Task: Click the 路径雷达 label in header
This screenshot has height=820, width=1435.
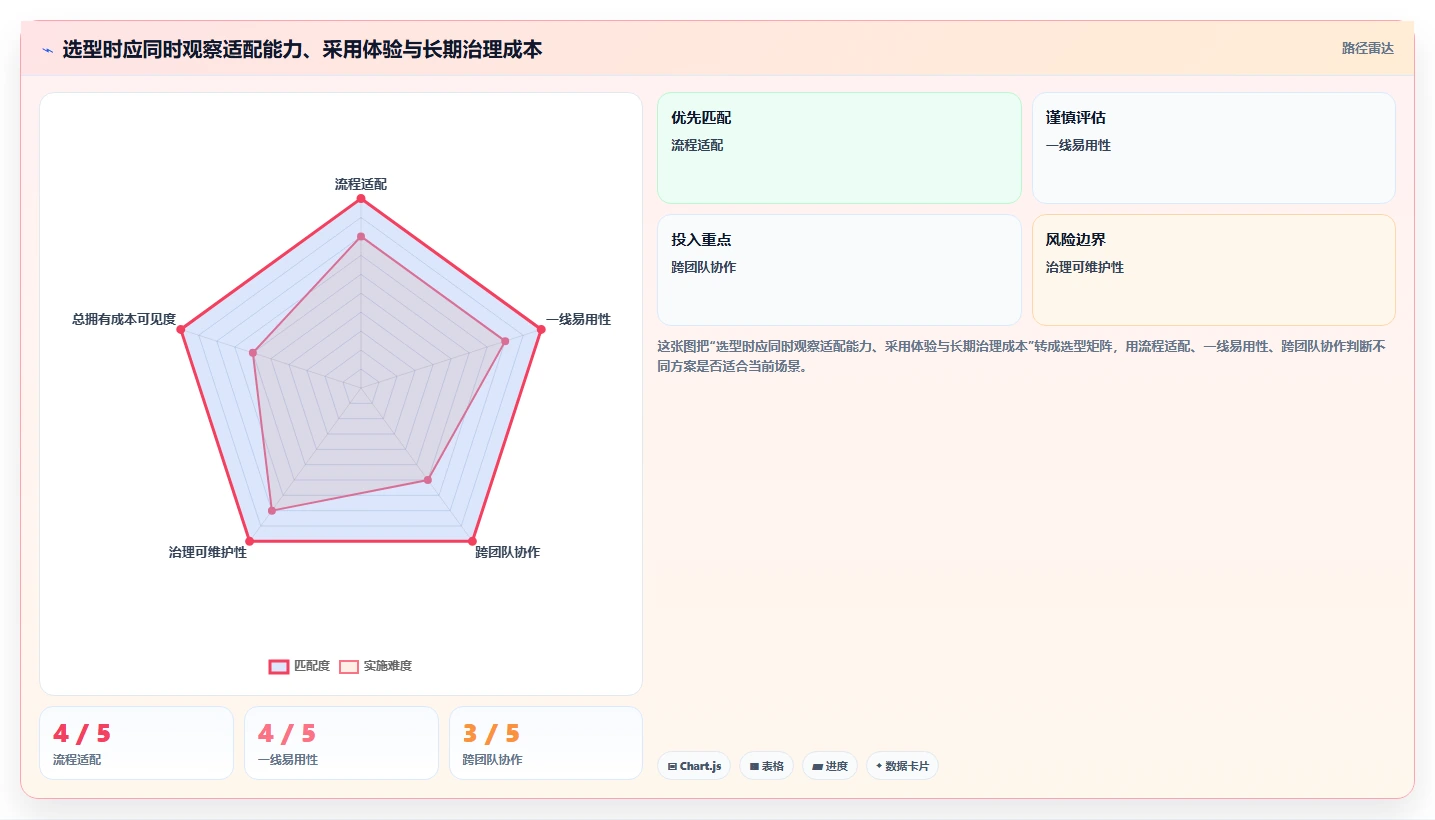Action: [x=1367, y=48]
